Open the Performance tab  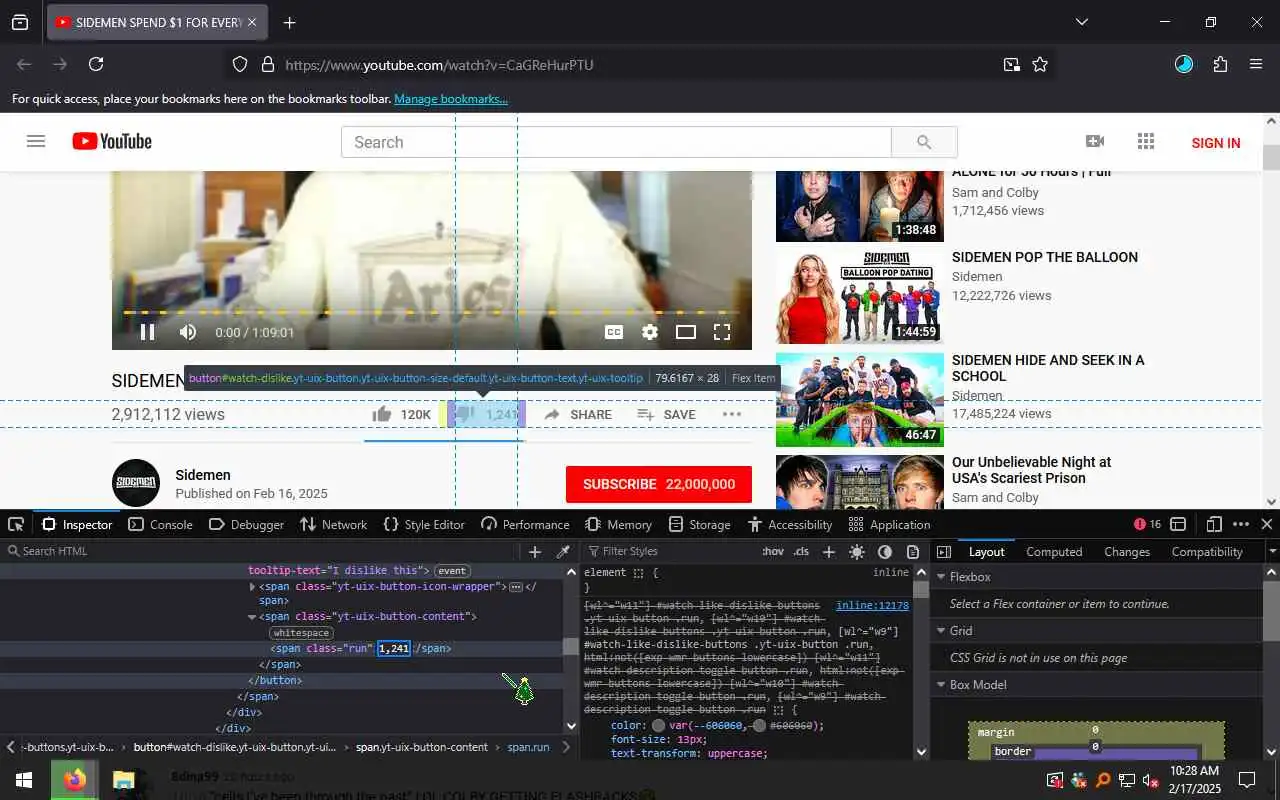525,524
